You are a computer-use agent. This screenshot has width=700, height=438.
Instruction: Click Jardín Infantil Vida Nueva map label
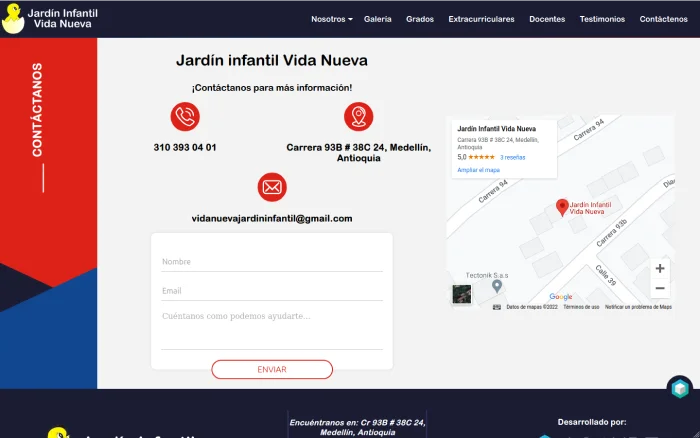point(590,208)
